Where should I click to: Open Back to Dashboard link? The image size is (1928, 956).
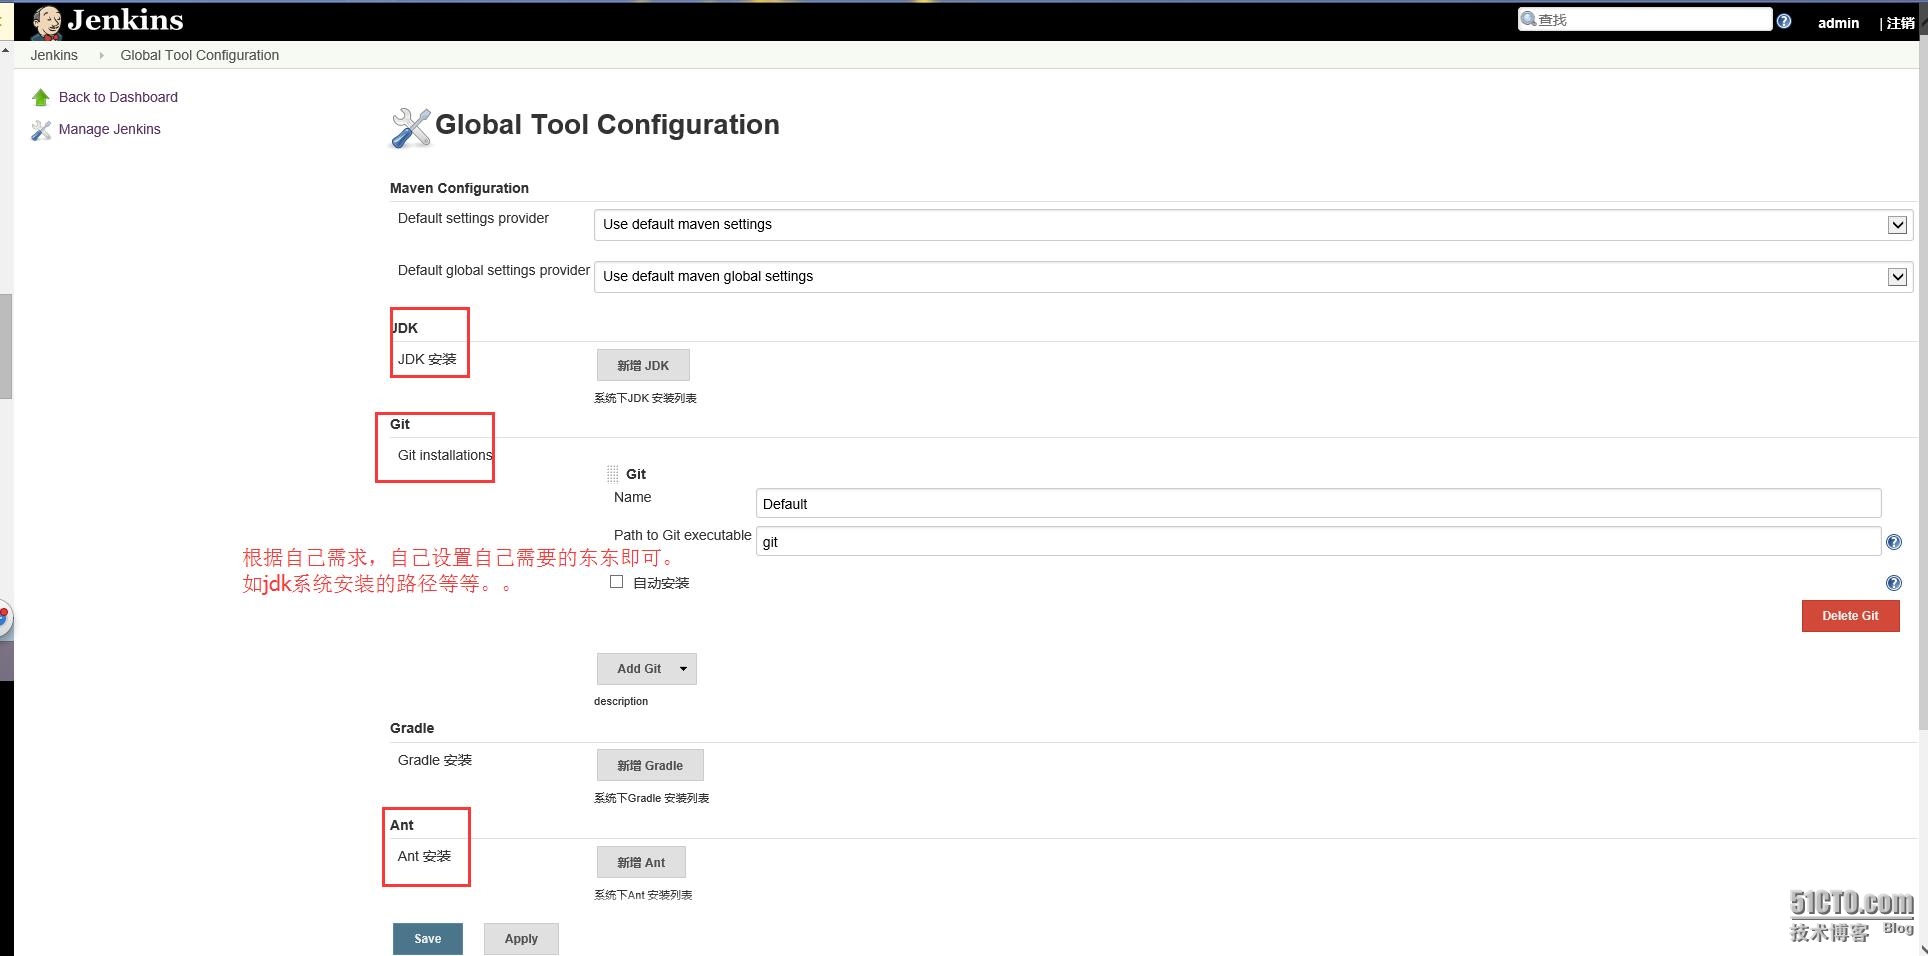tap(118, 97)
